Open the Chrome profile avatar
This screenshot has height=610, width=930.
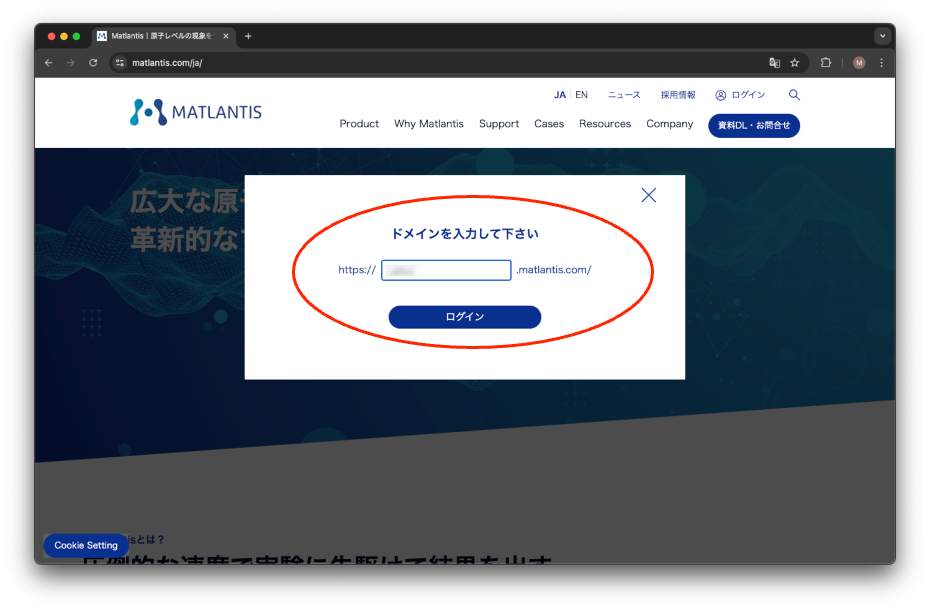coord(859,62)
